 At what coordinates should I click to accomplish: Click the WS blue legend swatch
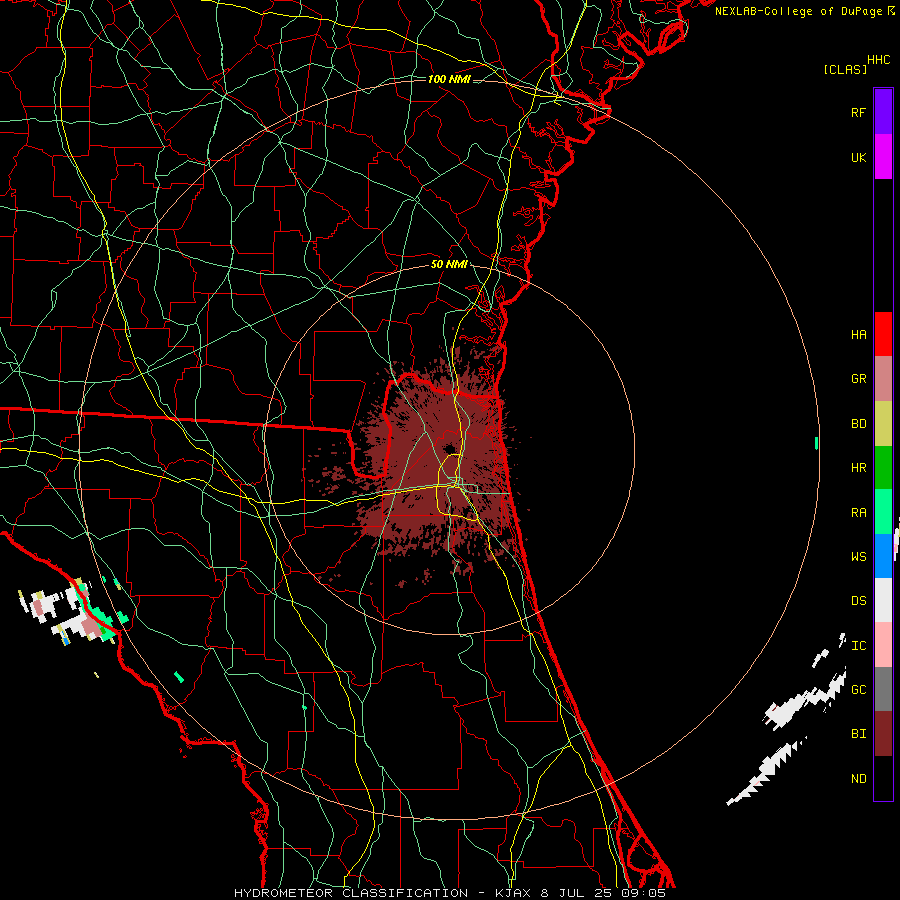pos(883,556)
